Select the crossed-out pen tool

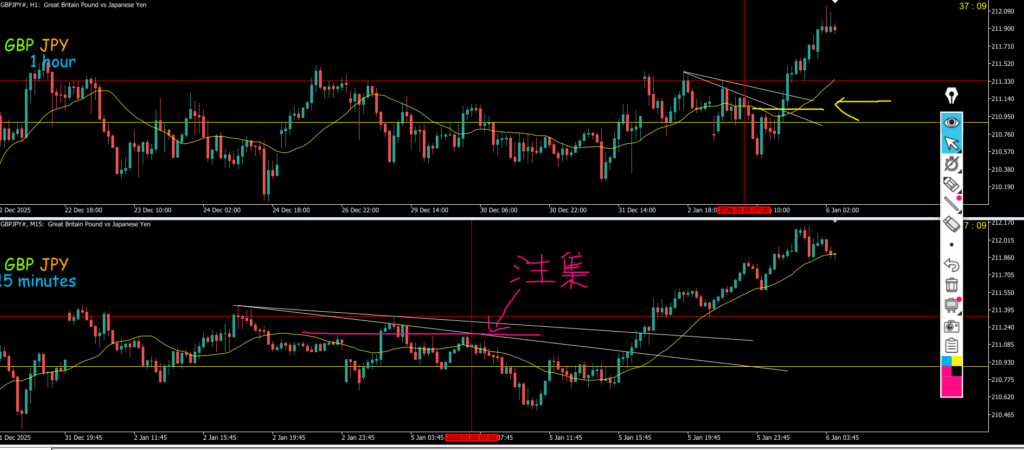tap(952, 164)
